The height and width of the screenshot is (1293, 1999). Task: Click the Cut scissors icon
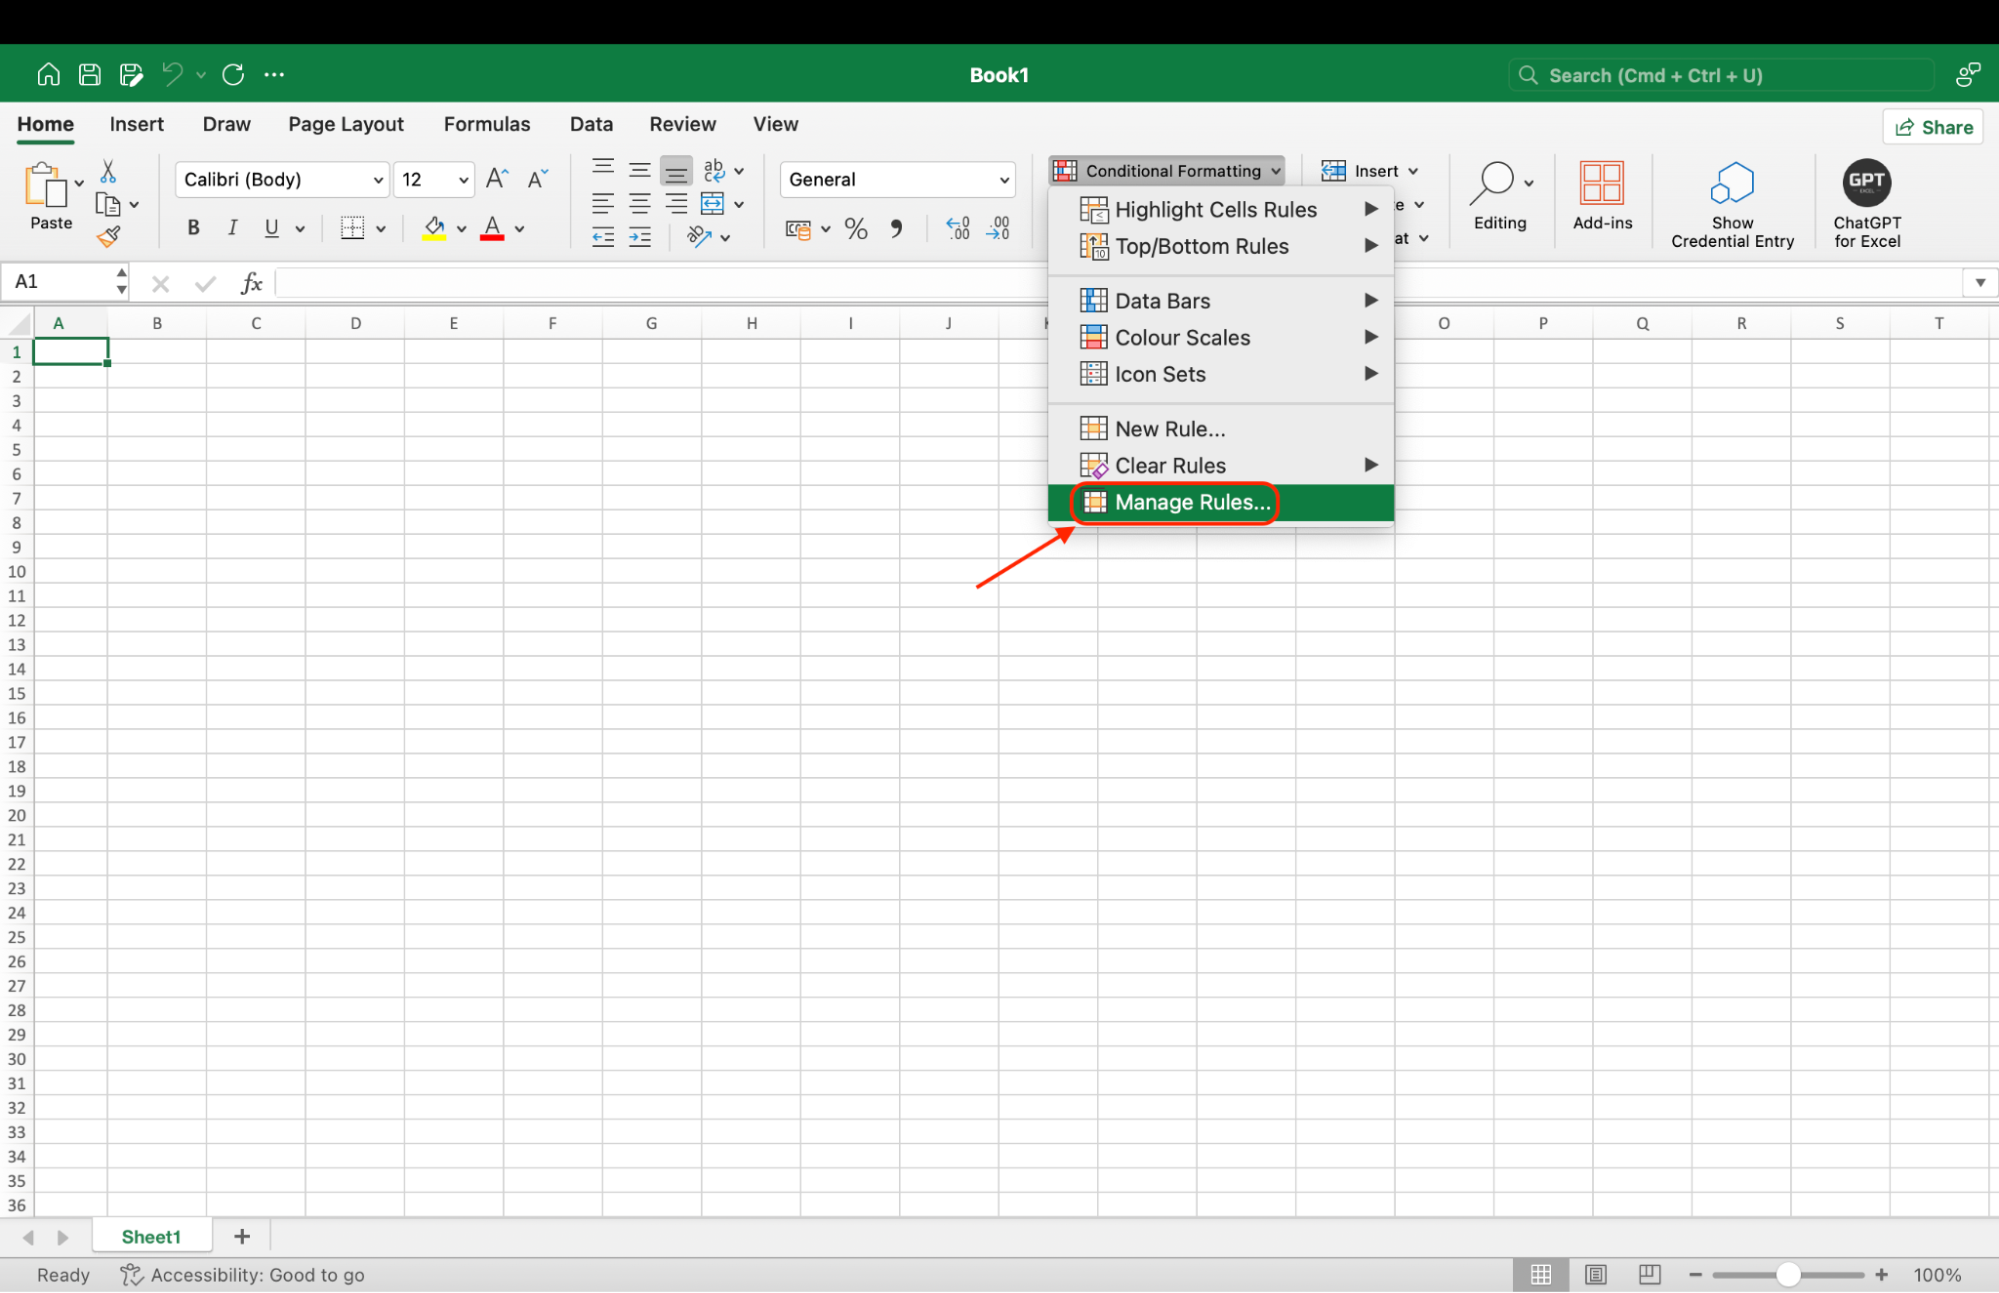tap(108, 170)
